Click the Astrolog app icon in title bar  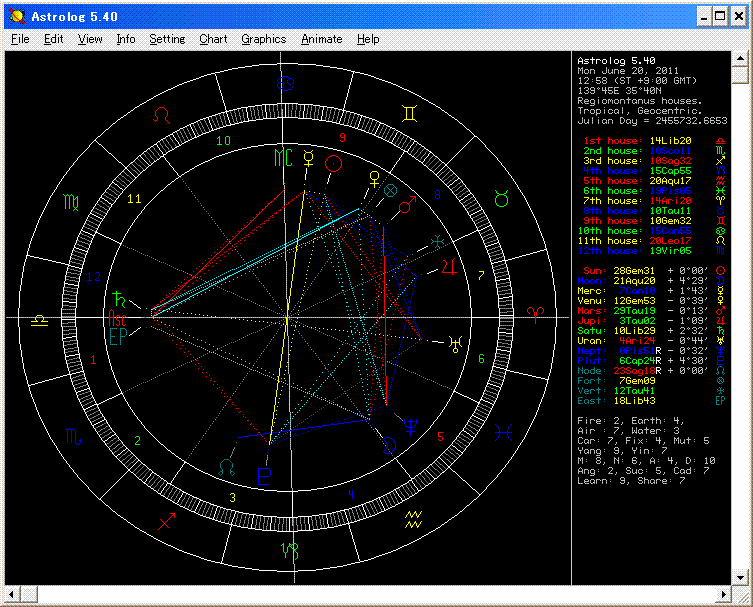pyautogui.click(x=15, y=16)
